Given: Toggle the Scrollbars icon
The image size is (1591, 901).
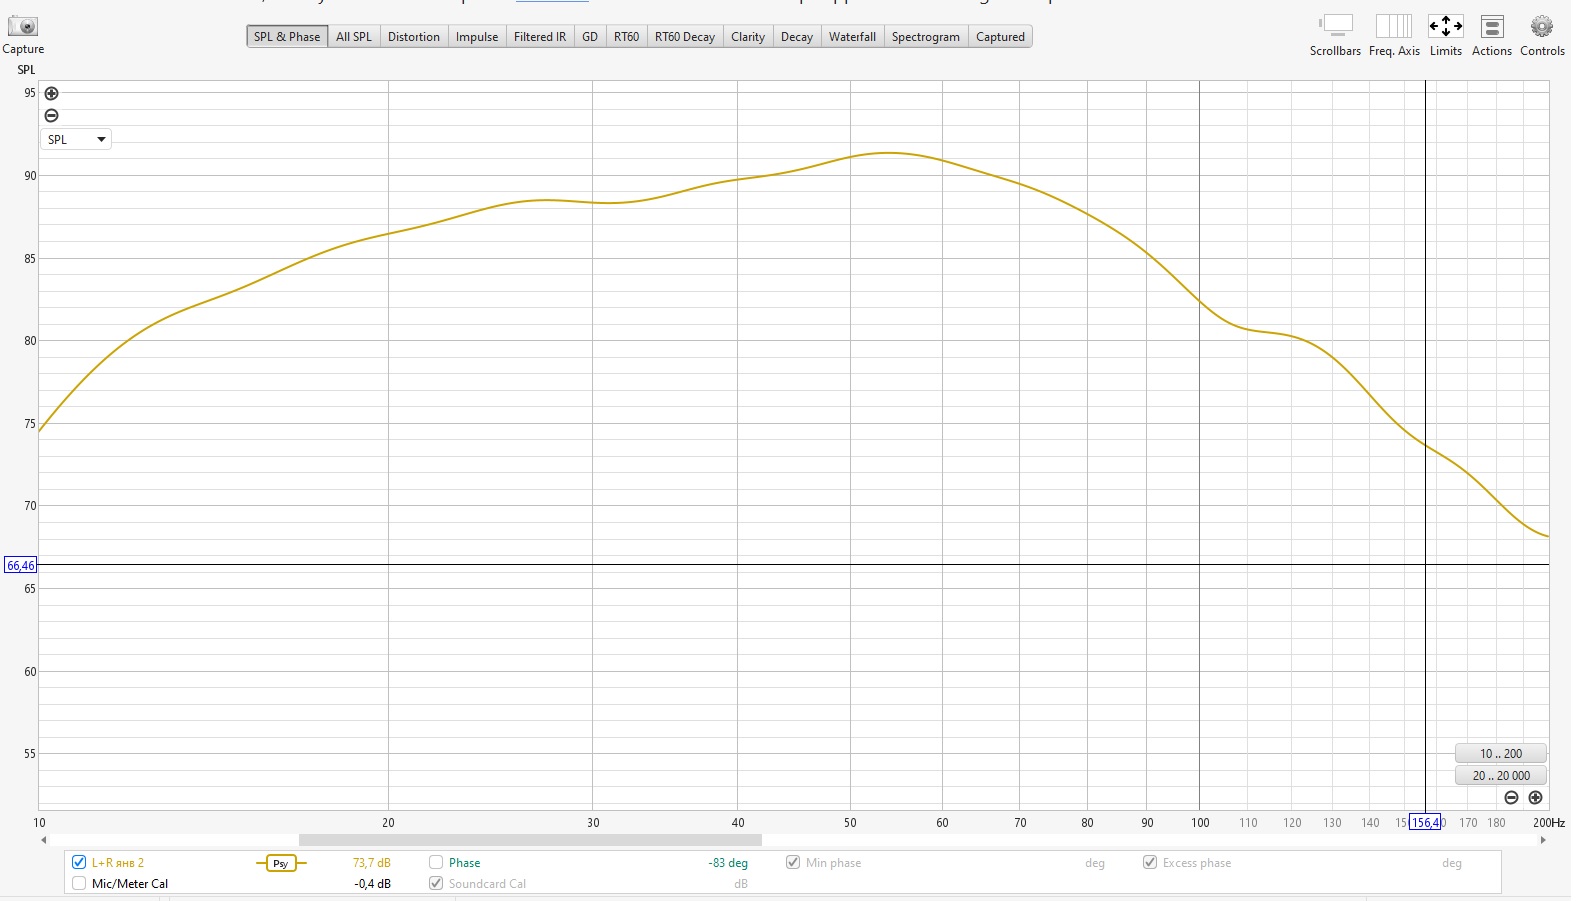Looking at the screenshot, I should [1335, 26].
